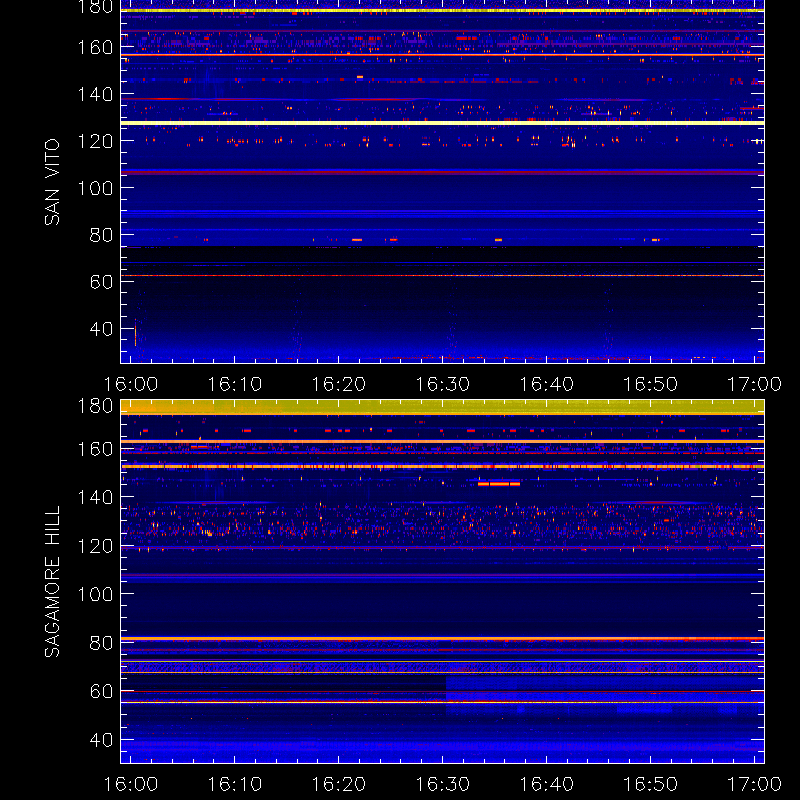Select the 140 label on San Vito axis
The image size is (800, 800).
(x=95, y=94)
